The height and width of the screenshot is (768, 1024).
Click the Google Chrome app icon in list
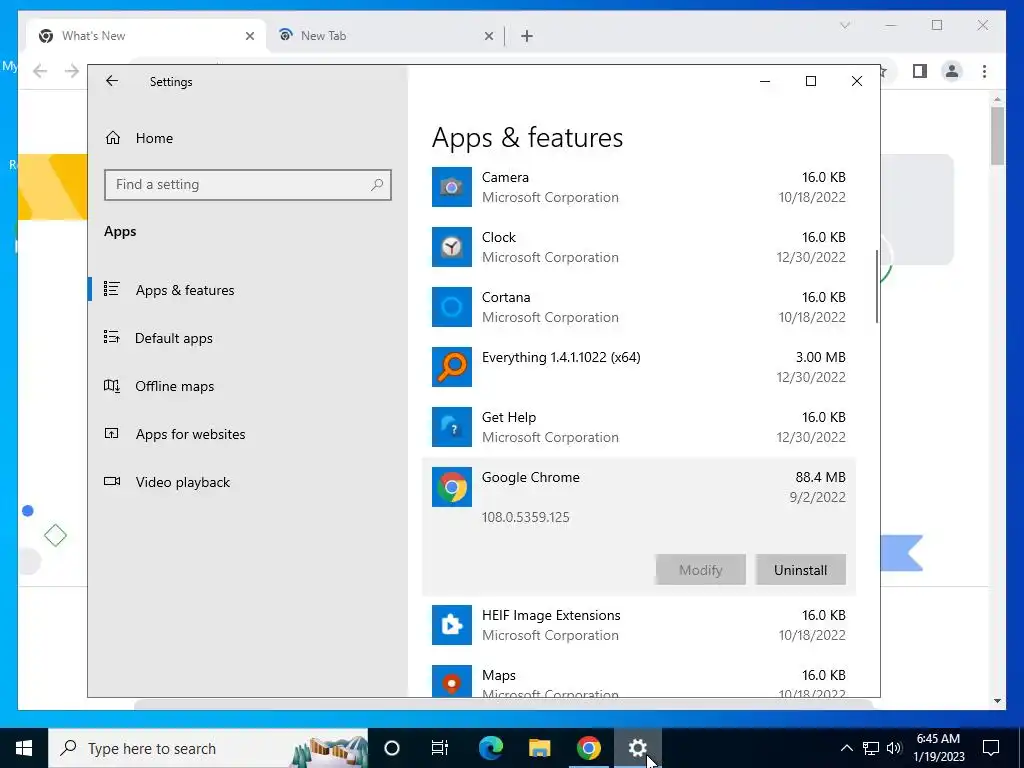[452, 487]
